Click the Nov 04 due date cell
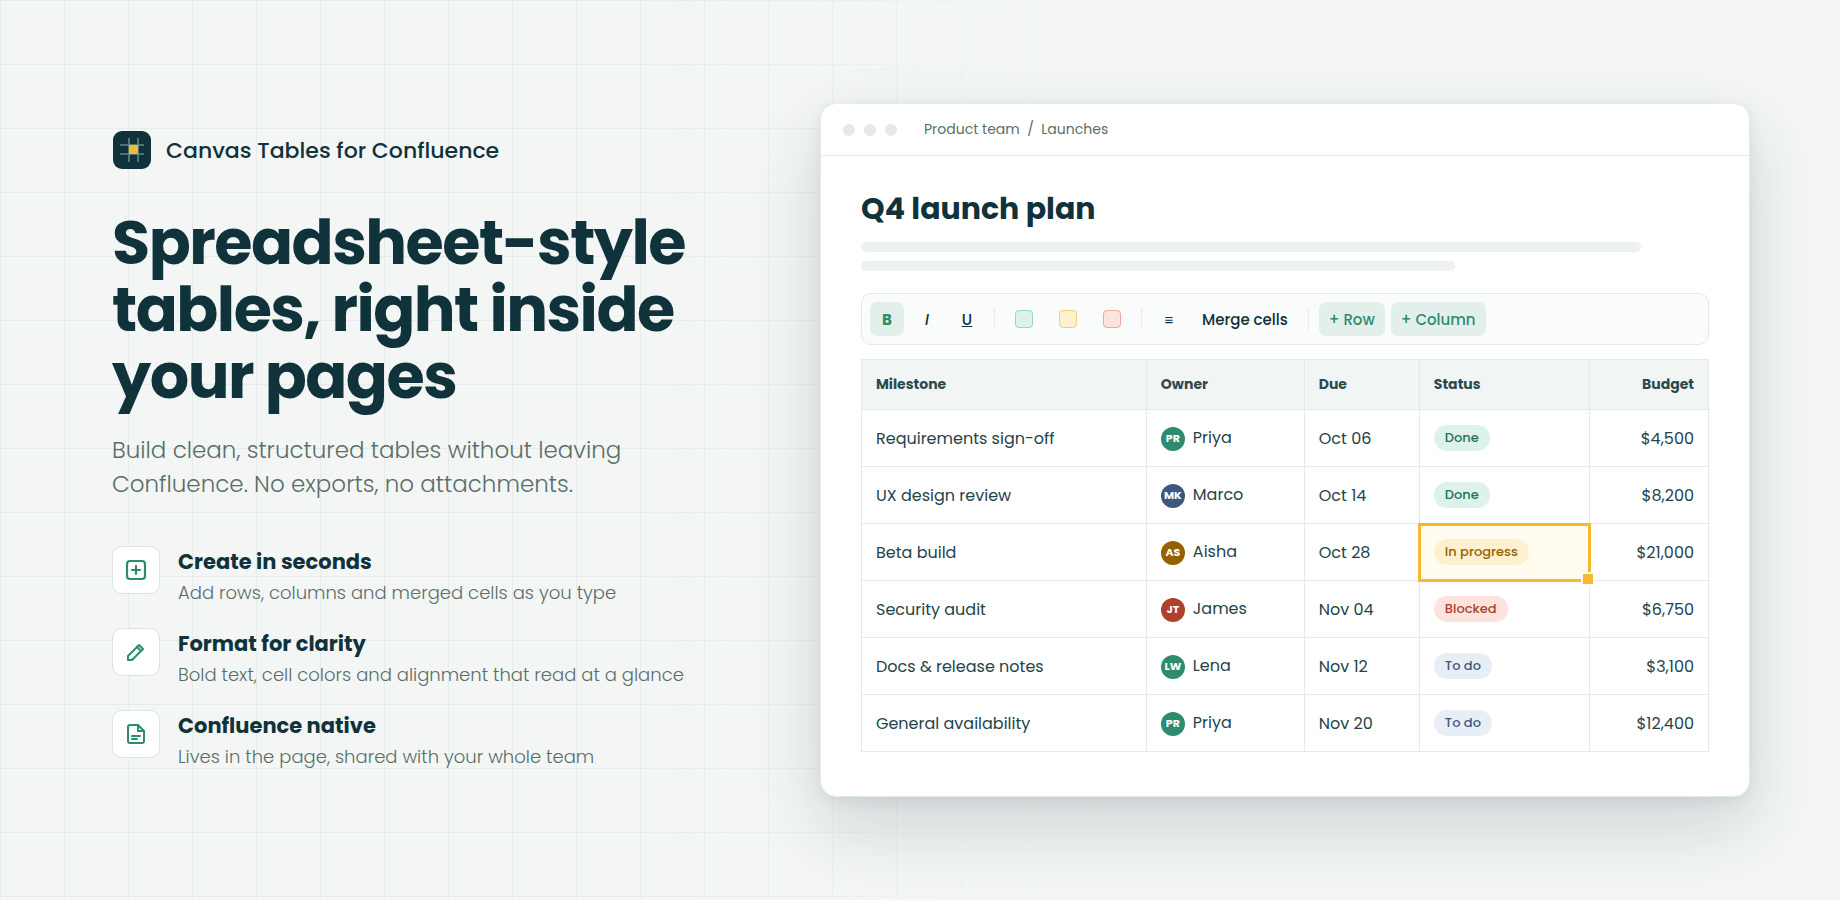The image size is (1840, 900). (x=1362, y=609)
